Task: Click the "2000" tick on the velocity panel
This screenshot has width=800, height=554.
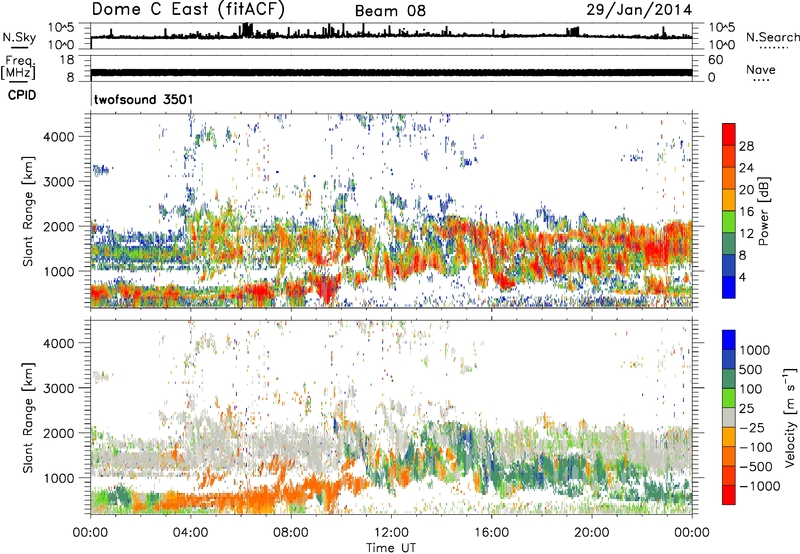Action: coord(59,433)
